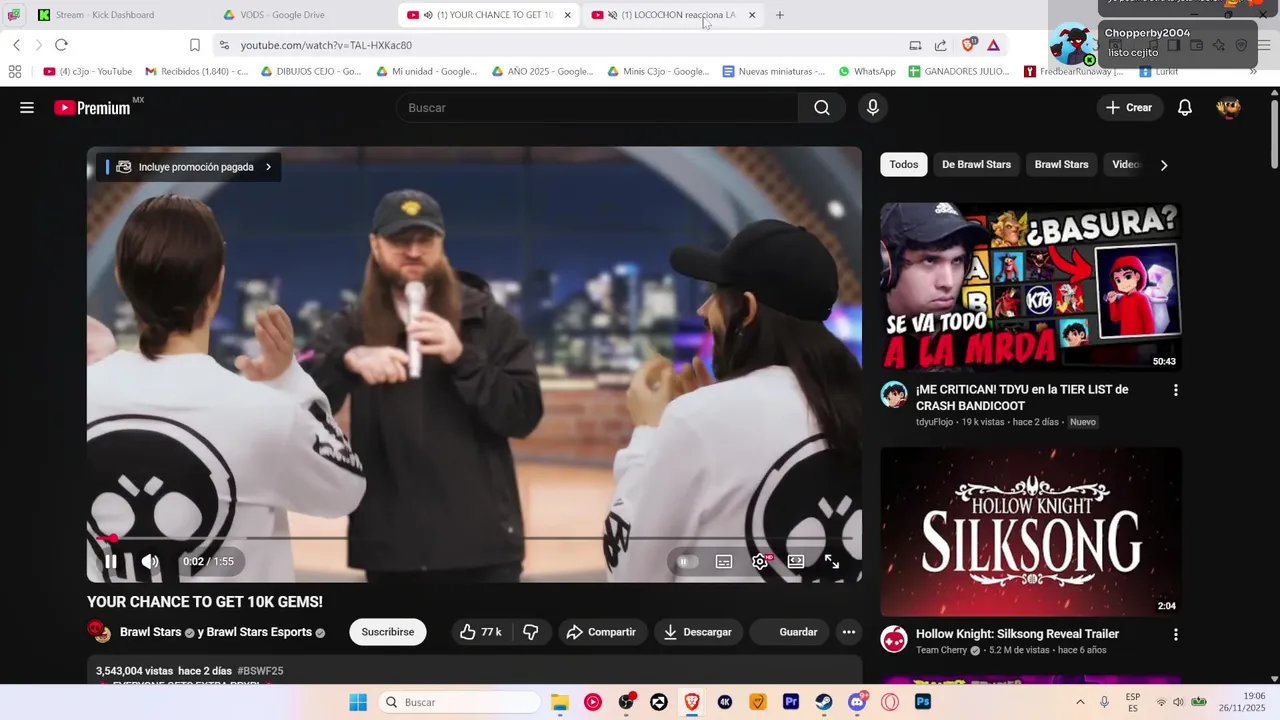Viewport: 1280px width, 720px height.
Task: Switch to theater mode
Action: [x=796, y=562]
